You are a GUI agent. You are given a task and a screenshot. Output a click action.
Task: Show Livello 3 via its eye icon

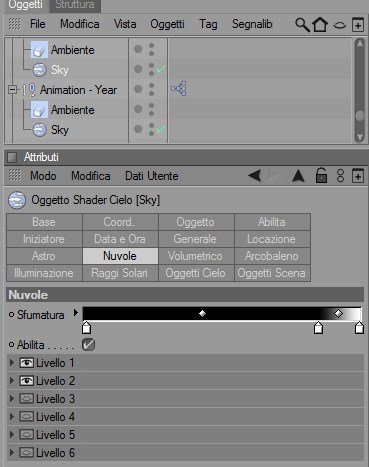point(26,399)
